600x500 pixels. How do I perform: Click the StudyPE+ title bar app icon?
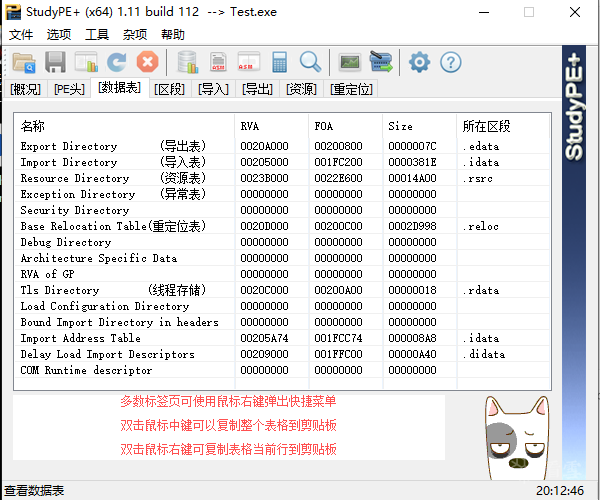13,12
